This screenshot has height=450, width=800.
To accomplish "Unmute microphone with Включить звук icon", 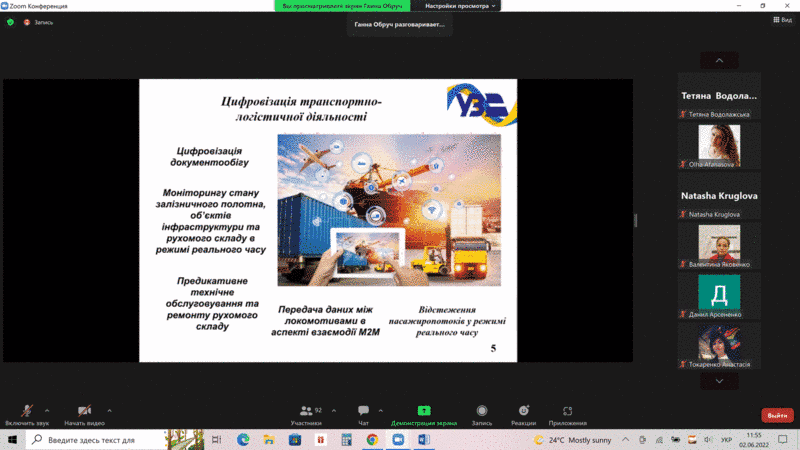I will tap(29, 411).
